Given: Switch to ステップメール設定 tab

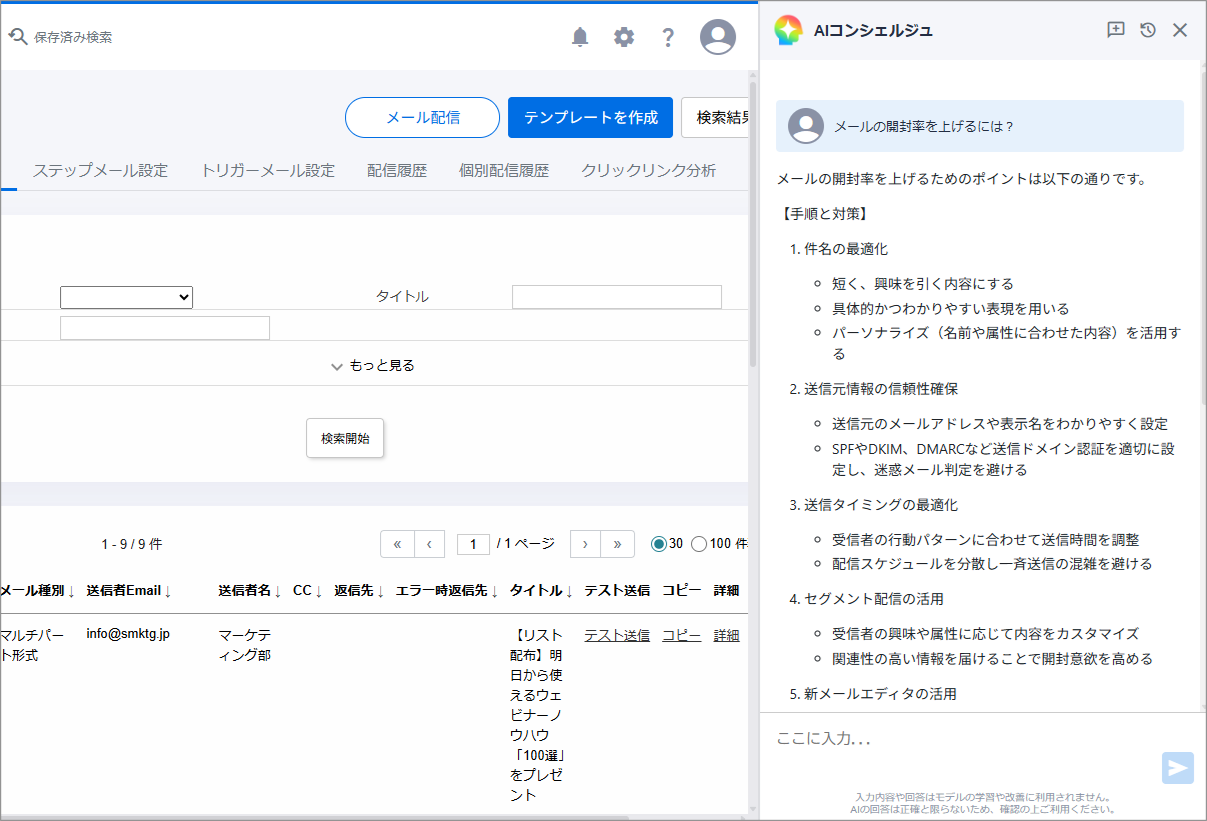Looking at the screenshot, I should coord(100,171).
